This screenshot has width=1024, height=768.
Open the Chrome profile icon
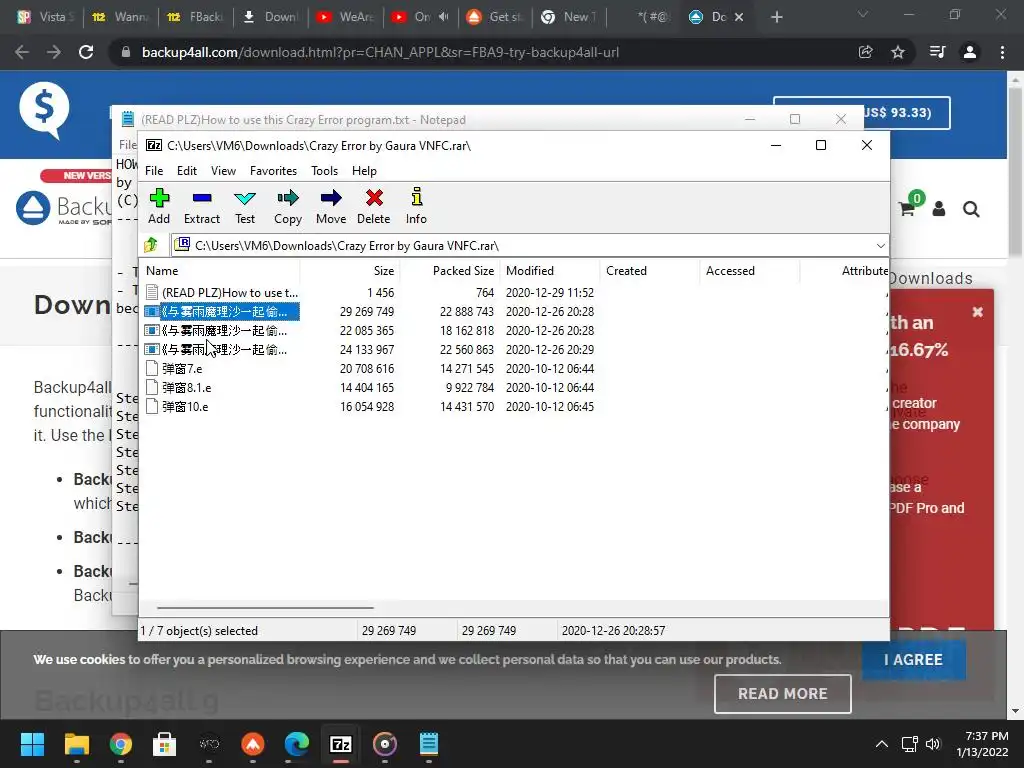(970, 52)
